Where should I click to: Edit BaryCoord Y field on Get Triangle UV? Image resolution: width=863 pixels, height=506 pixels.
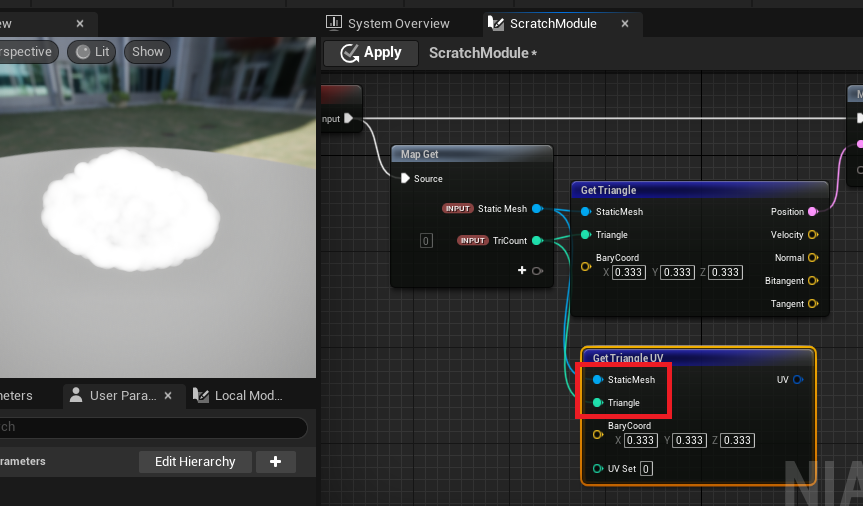689,440
